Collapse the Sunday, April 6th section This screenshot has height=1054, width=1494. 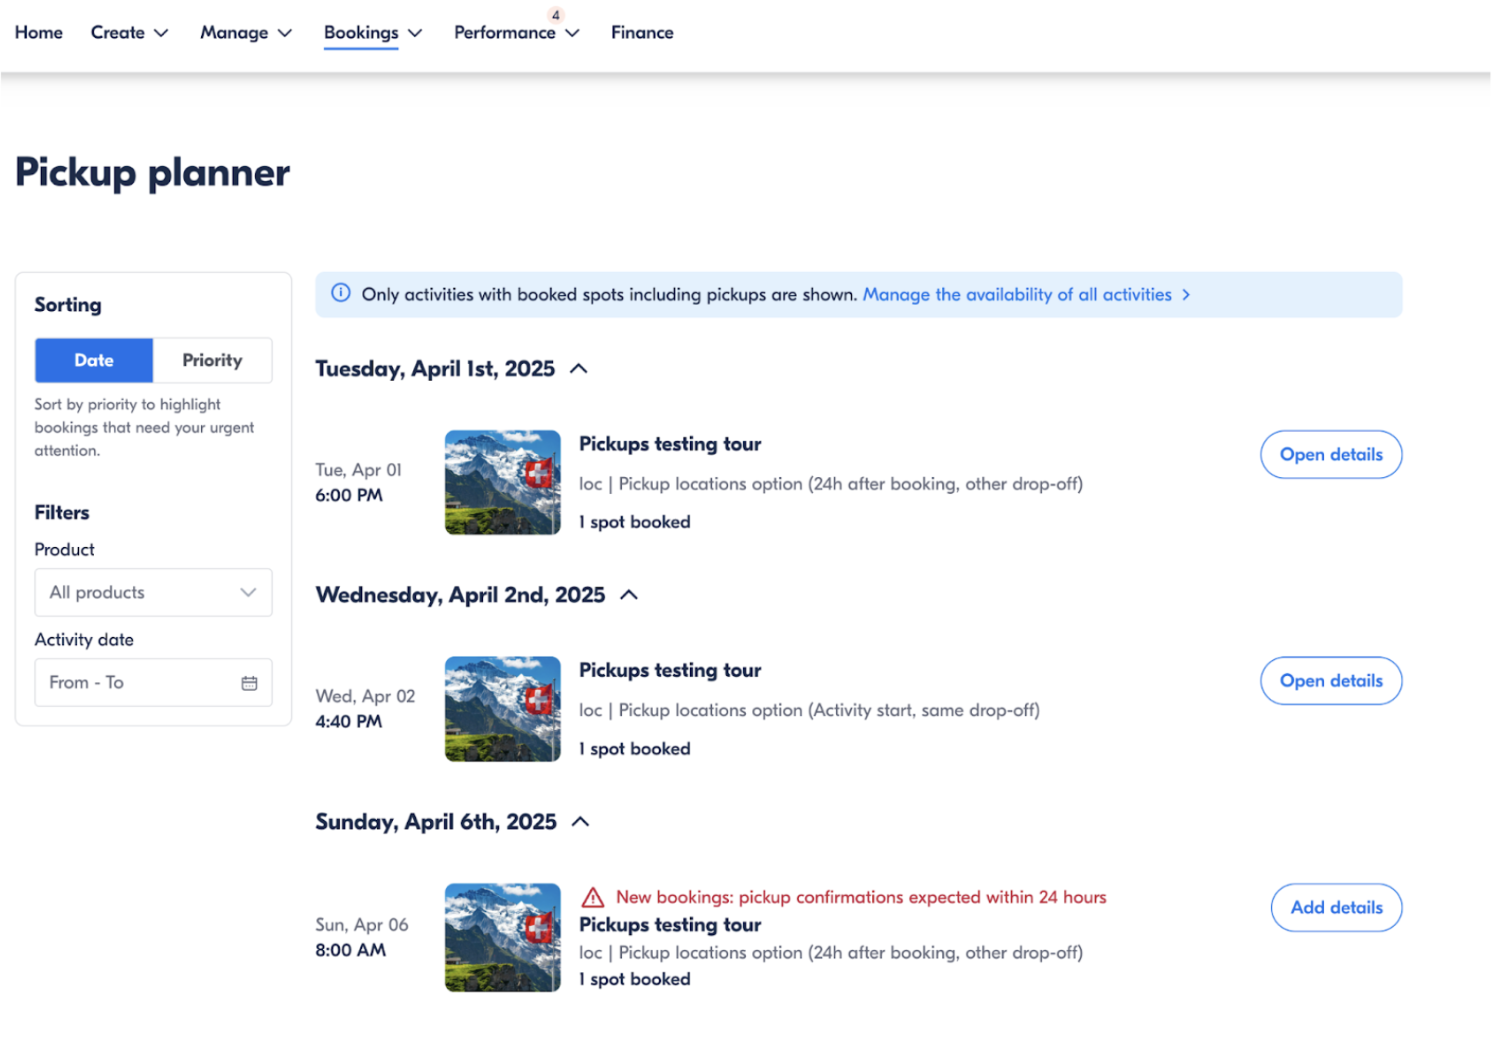coord(580,822)
